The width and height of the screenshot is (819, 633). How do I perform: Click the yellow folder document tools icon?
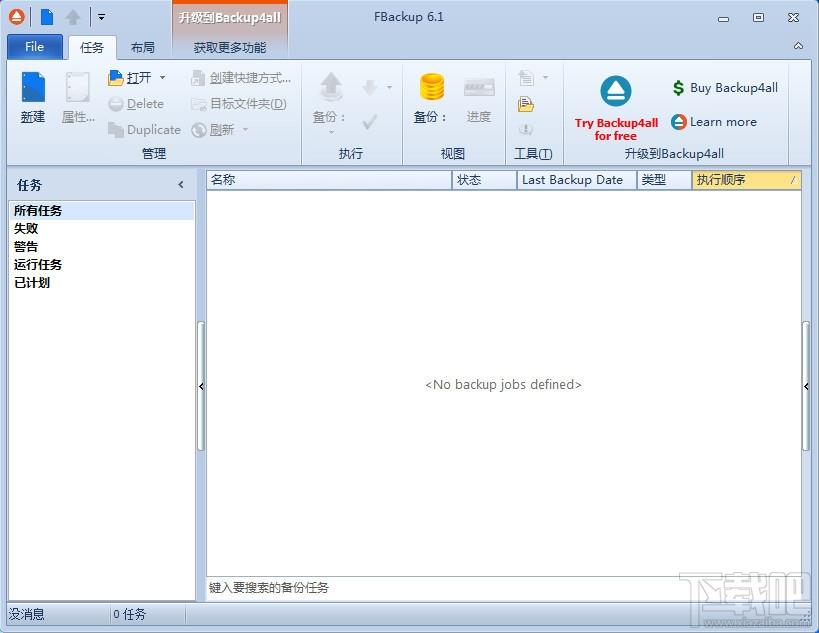[525, 104]
